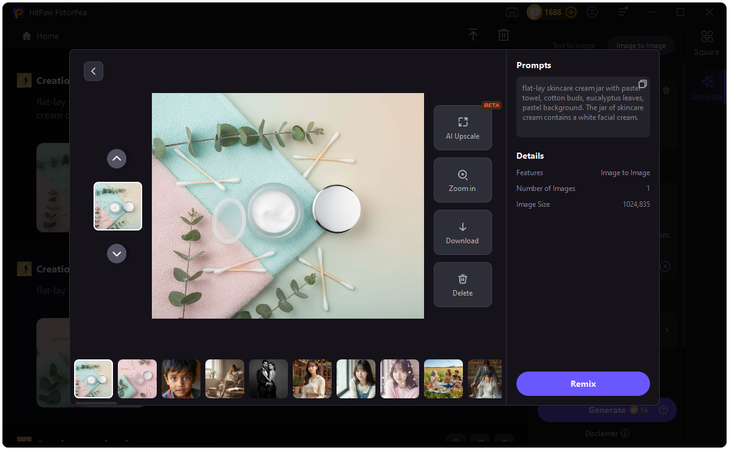The image size is (729, 450).
Task: Open the user account icon
Action: (592, 13)
